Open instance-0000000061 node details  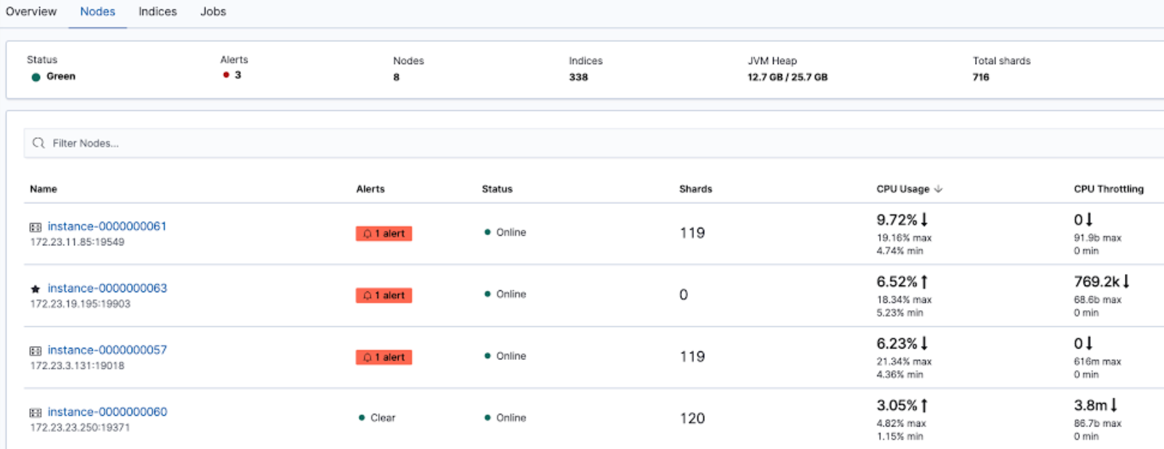click(x=107, y=226)
